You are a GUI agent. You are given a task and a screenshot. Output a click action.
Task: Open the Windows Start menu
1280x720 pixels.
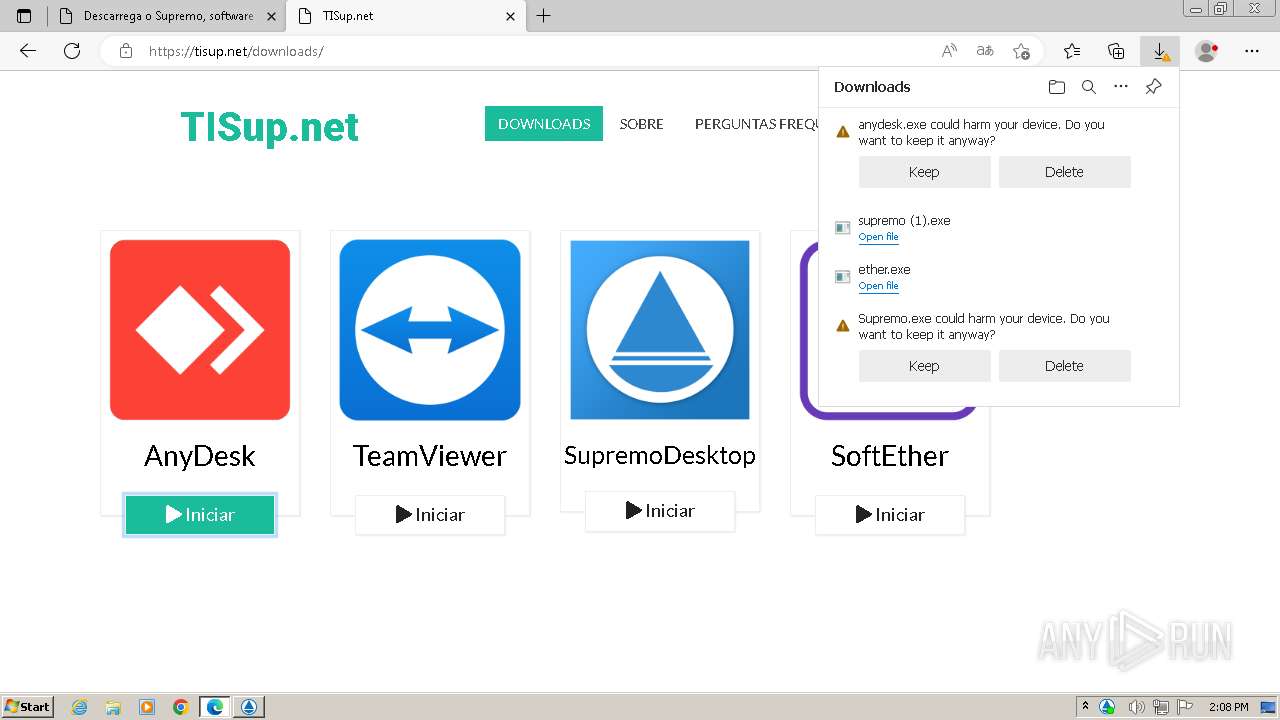click(x=27, y=707)
